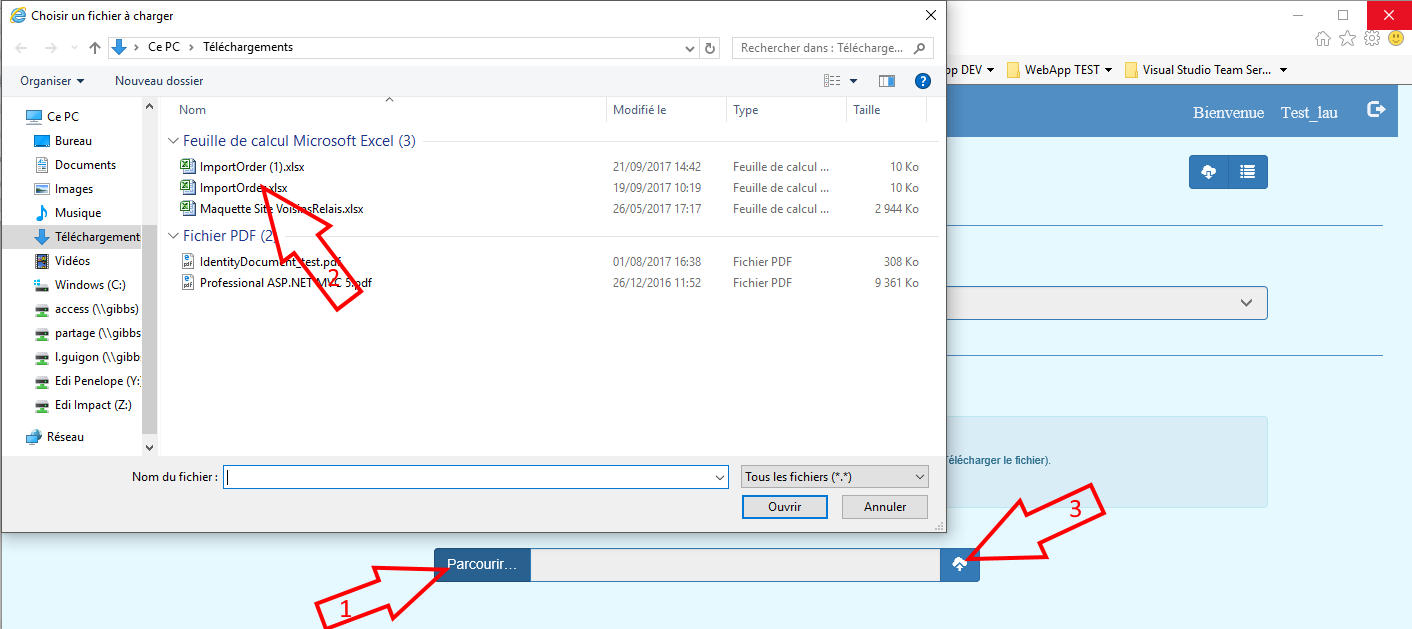Click the upload cloud icon beside file field

[x=960, y=565]
